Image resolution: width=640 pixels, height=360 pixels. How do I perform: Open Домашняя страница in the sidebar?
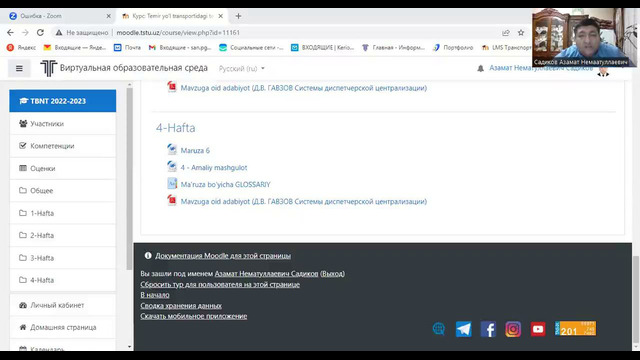pyautogui.click(x=62, y=327)
